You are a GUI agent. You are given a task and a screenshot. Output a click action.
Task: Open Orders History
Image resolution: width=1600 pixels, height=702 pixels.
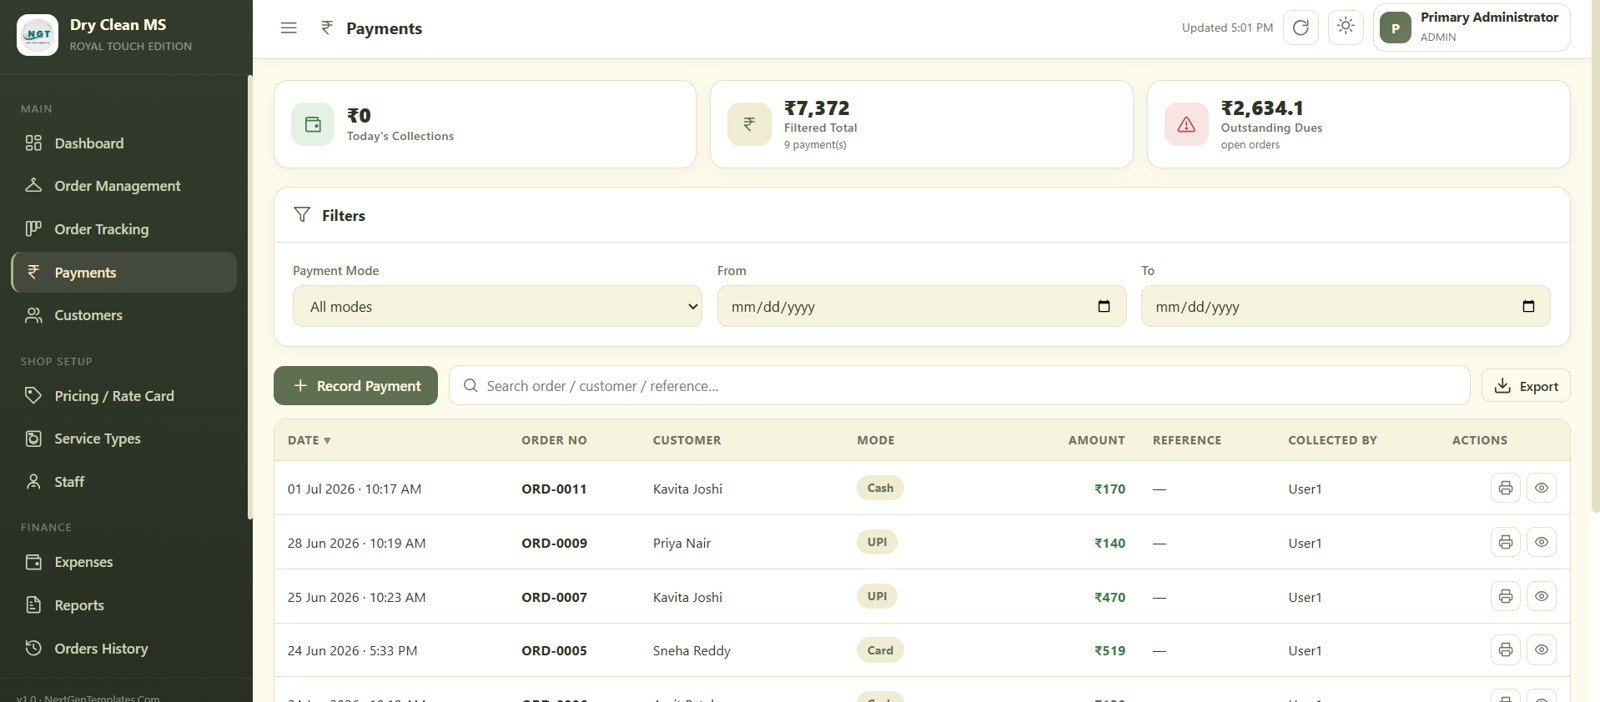tap(124, 648)
